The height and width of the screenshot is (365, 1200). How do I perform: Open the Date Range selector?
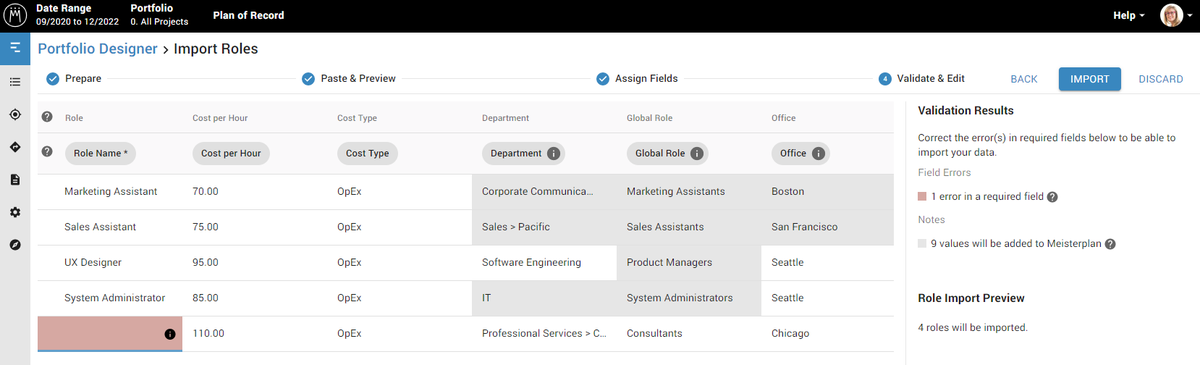click(76, 15)
